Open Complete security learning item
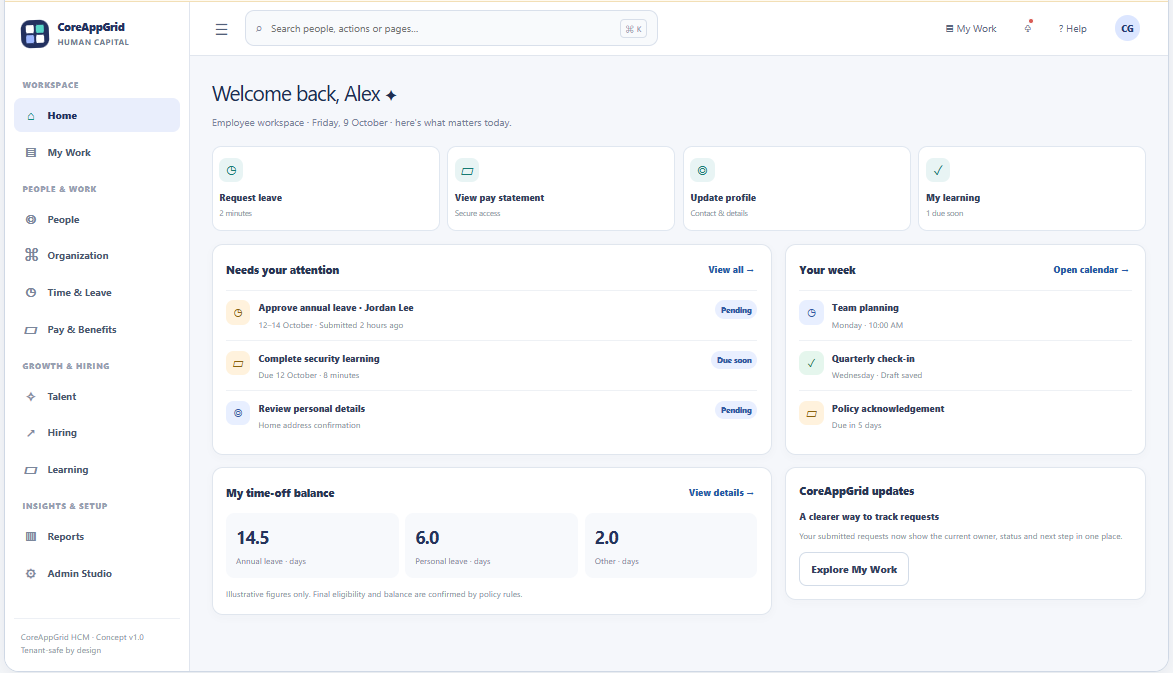This screenshot has height=673, width=1173. coord(491,366)
